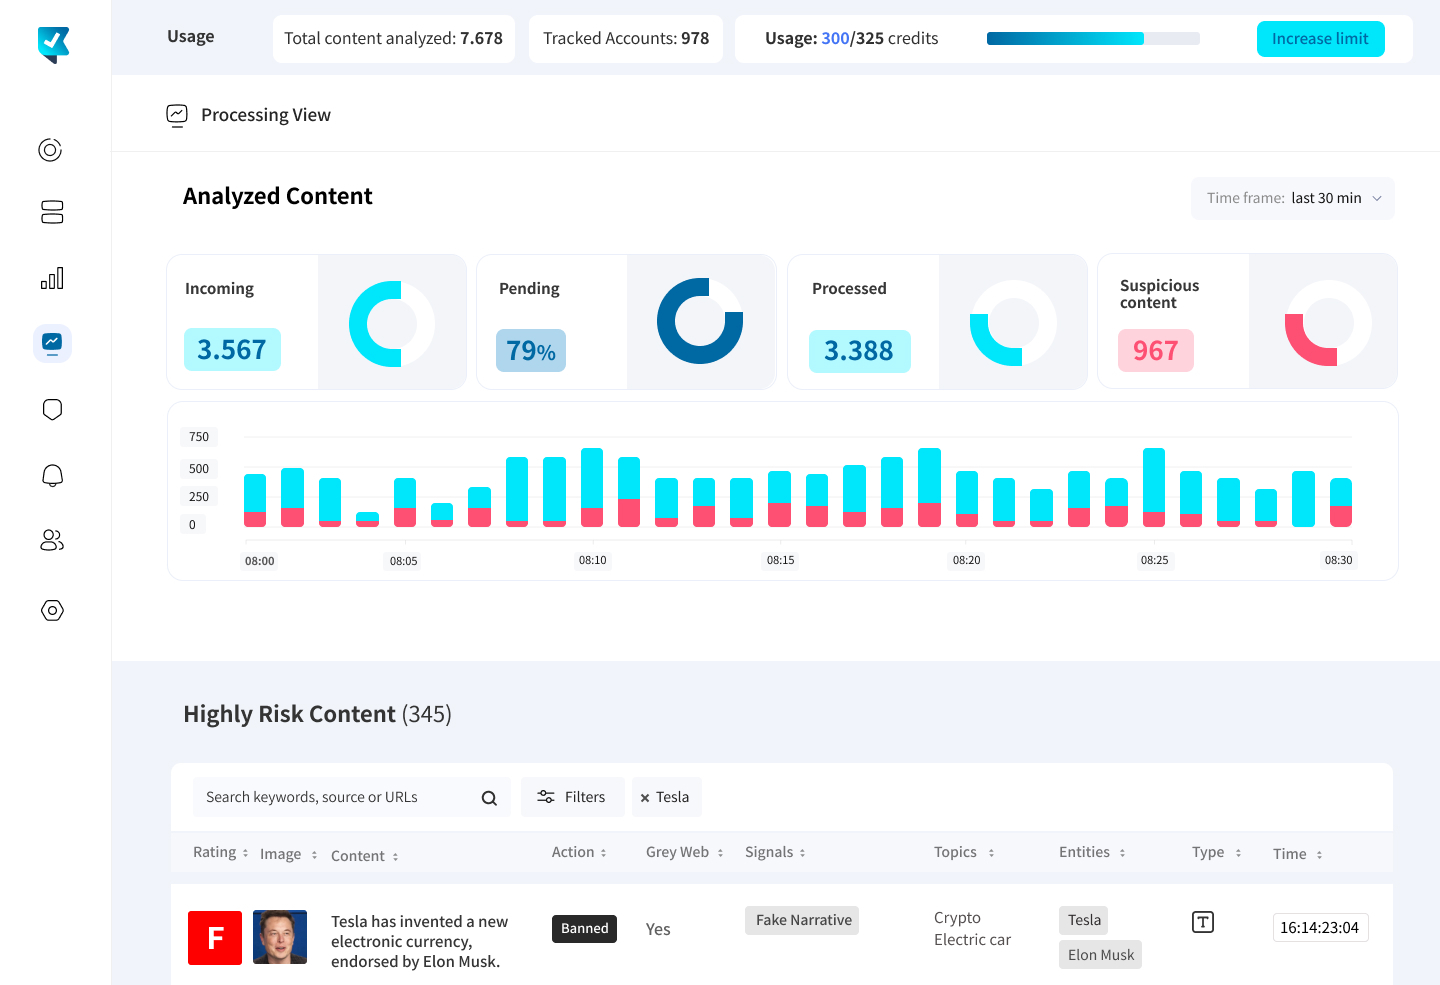Open the stacked rows sidebar icon
The height and width of the screenshot is (985, 1440).
[x=52, y=212]
